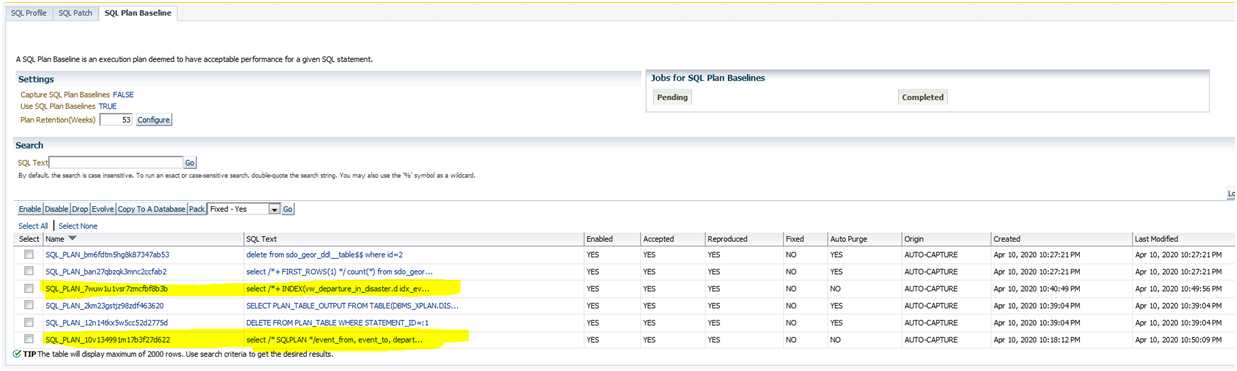Click Last Modified cell 'Apr 10, 2020 10:50:09 PM'
The width and height of the screenshot is (1237, 371).
[1178, 340]
